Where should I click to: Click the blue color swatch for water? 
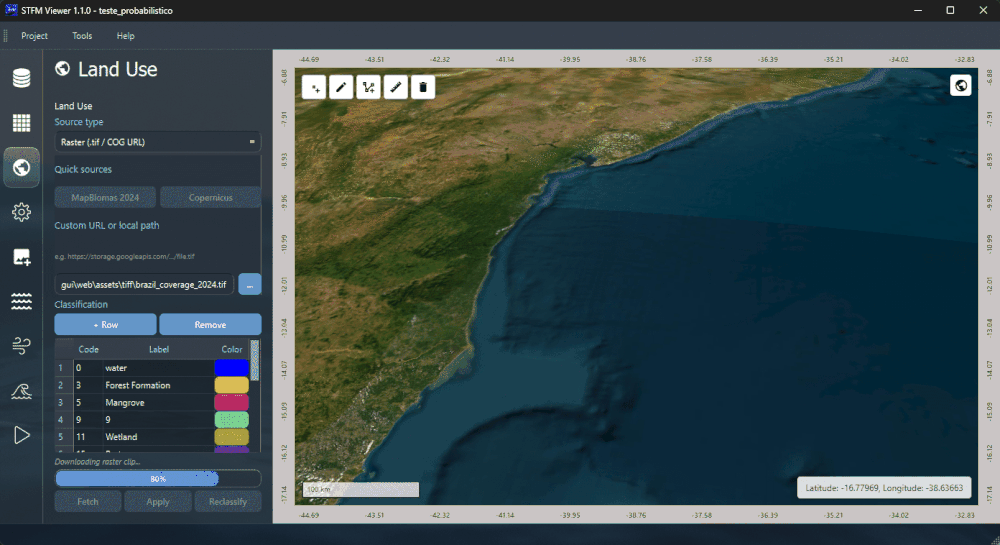tap(232, 368)
